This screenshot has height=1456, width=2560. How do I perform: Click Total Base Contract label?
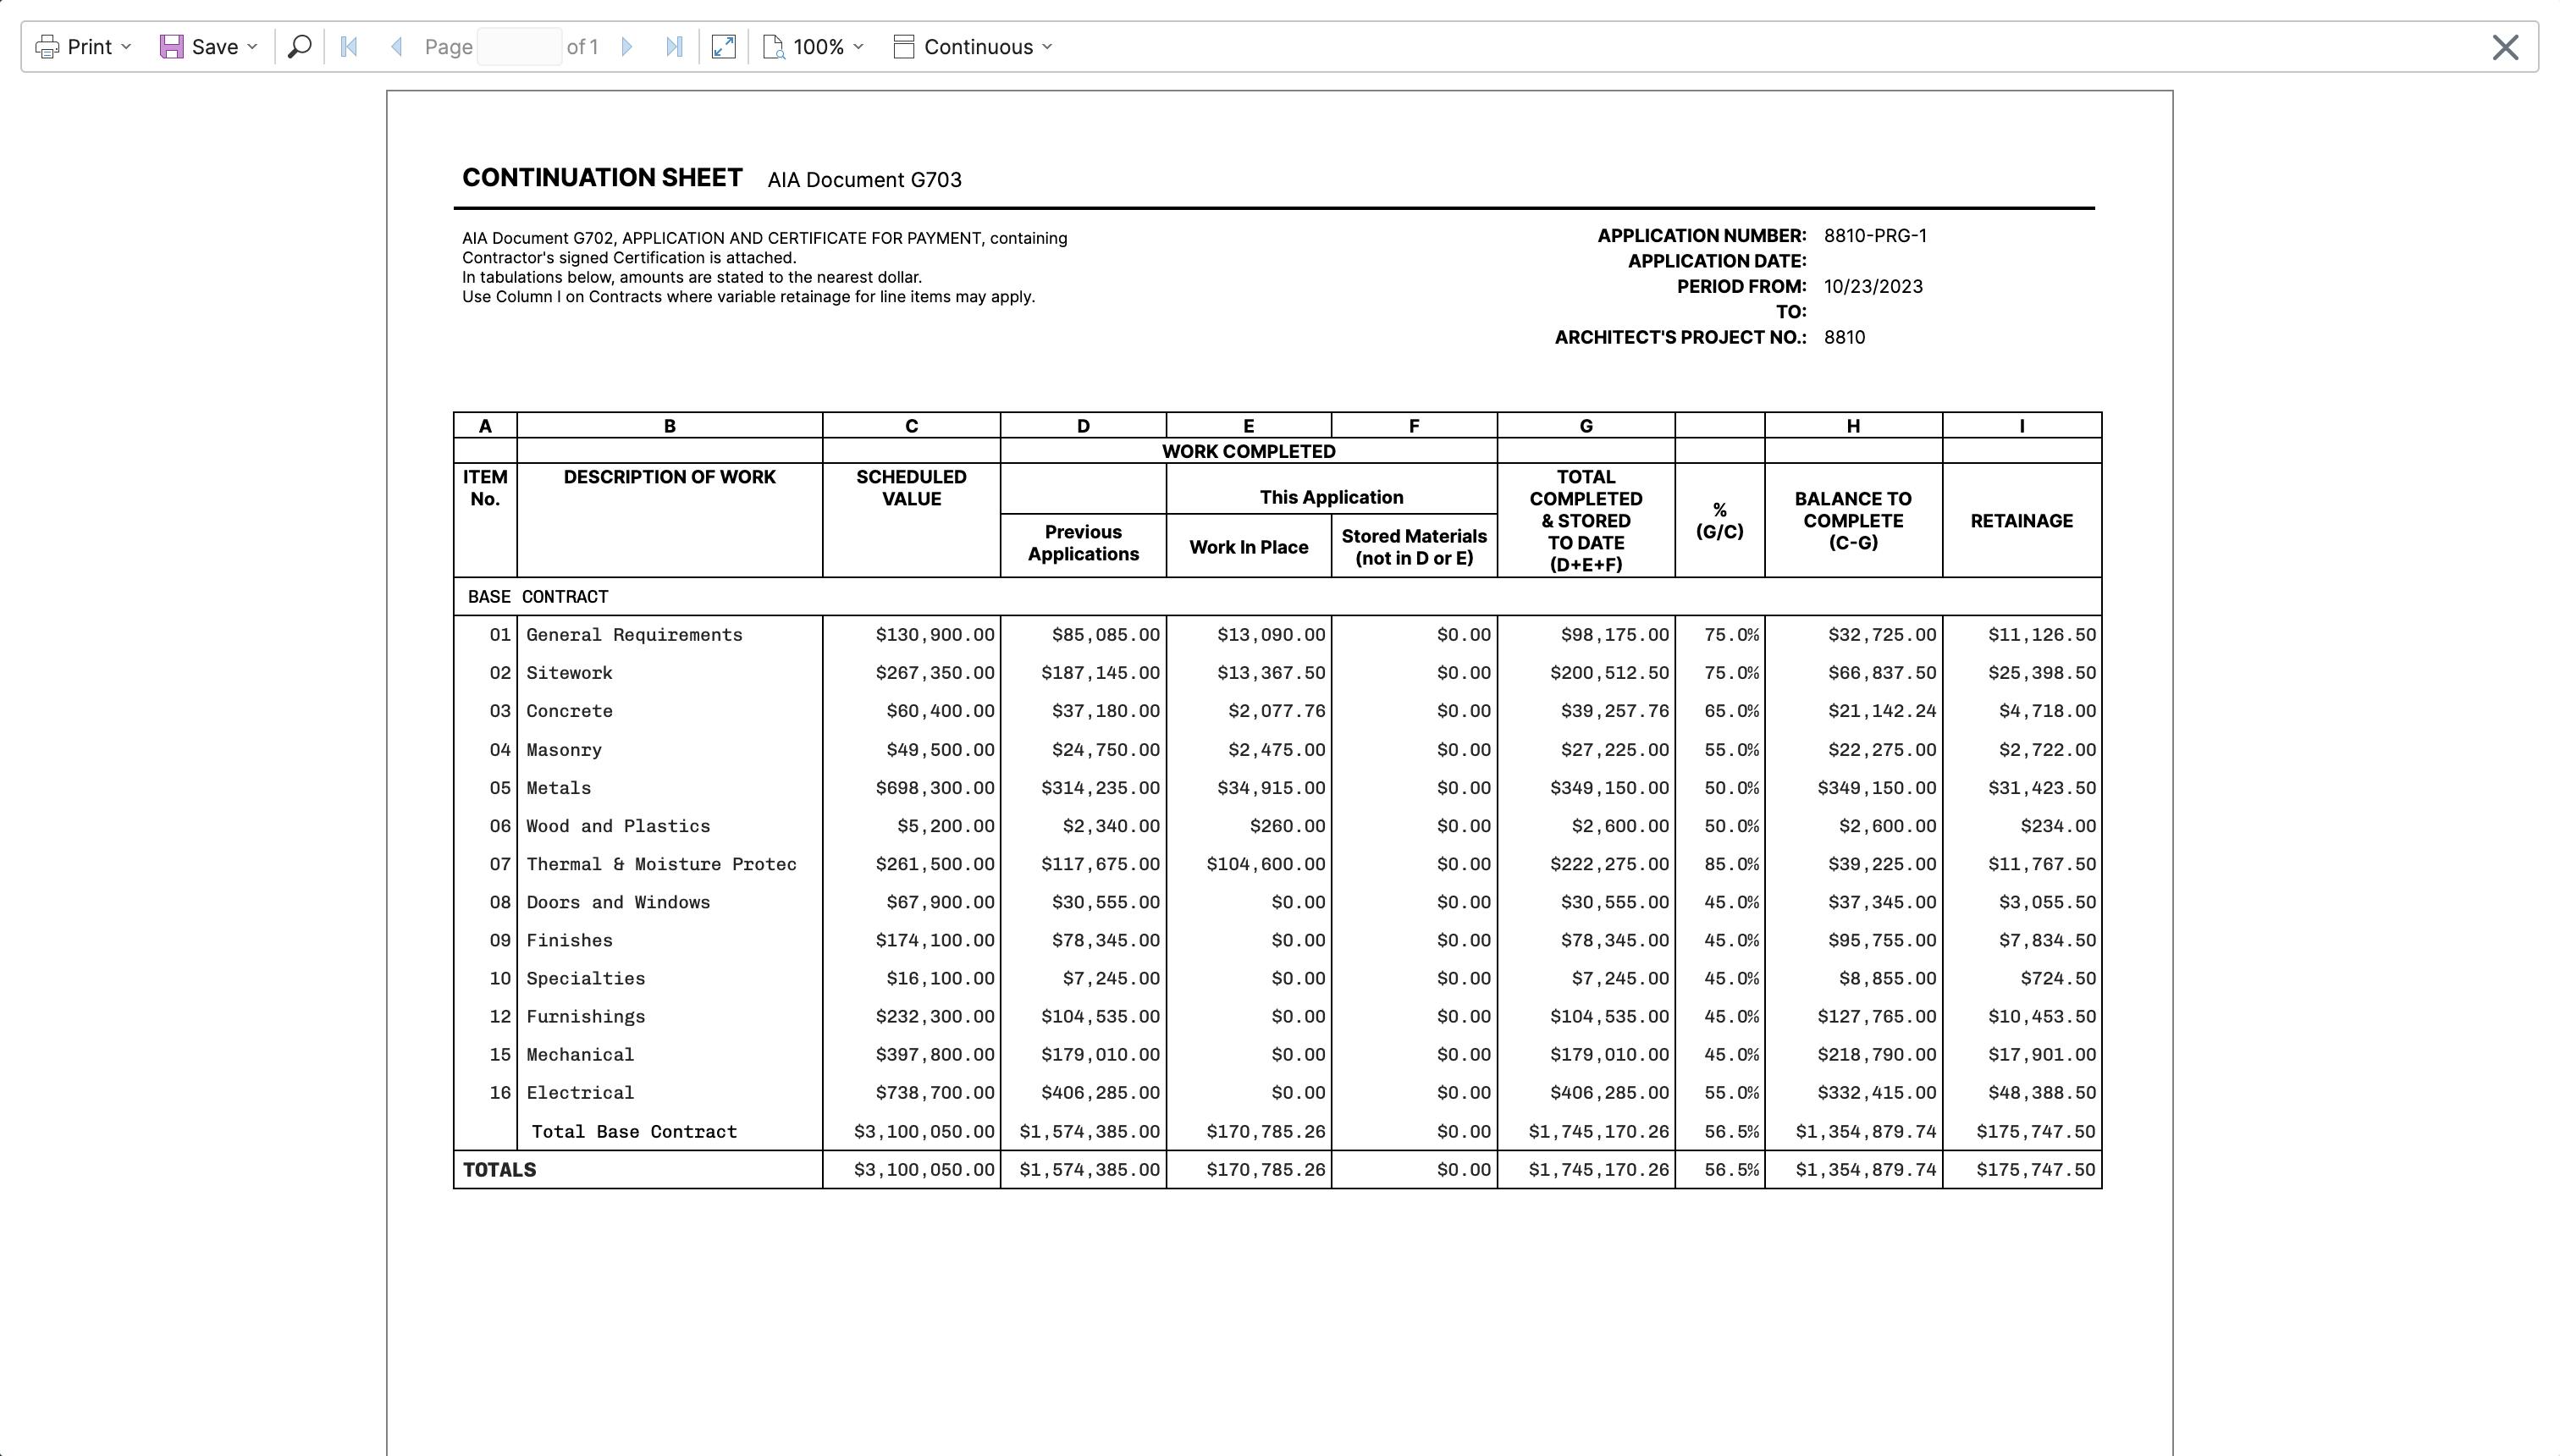tap(634, 1132)
